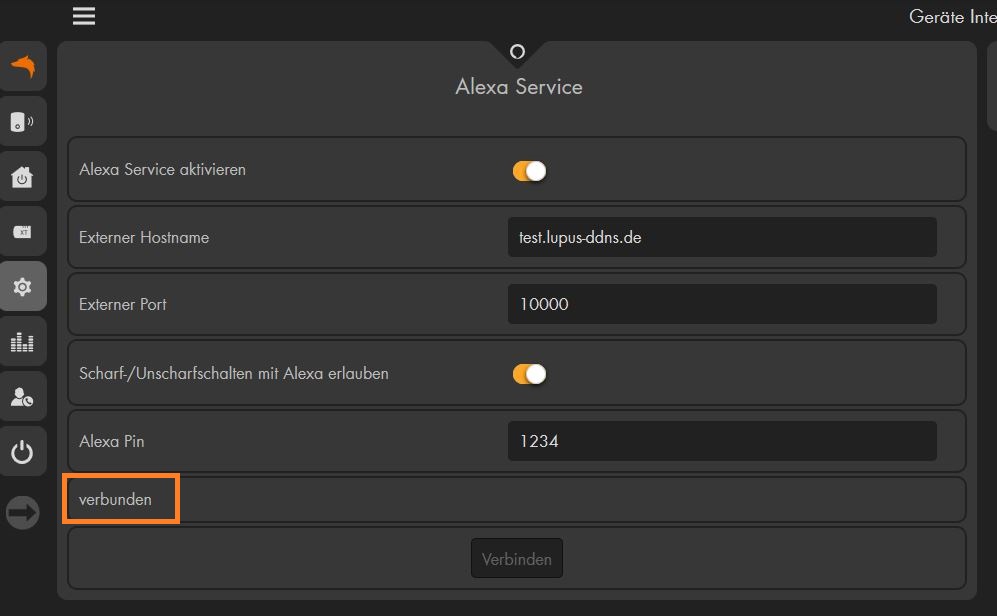Open the statistics bar chart icon
Screen dimensions: 997x616
[23, 342]
